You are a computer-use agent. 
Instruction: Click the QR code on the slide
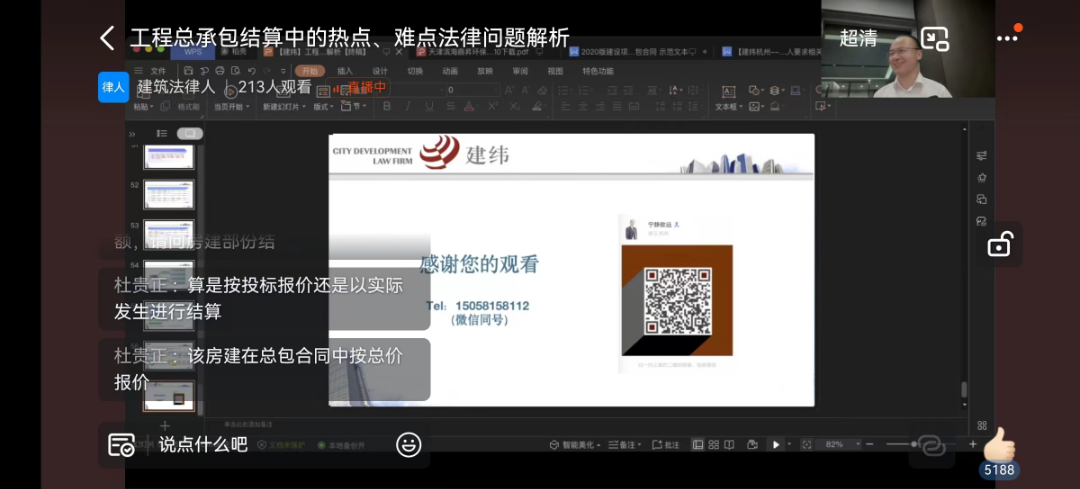click(677, 300)
